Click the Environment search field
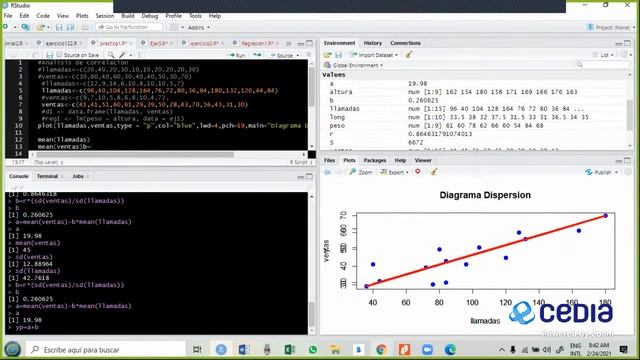Viewport: 640px width, 360px height. (x=602, y=65)
